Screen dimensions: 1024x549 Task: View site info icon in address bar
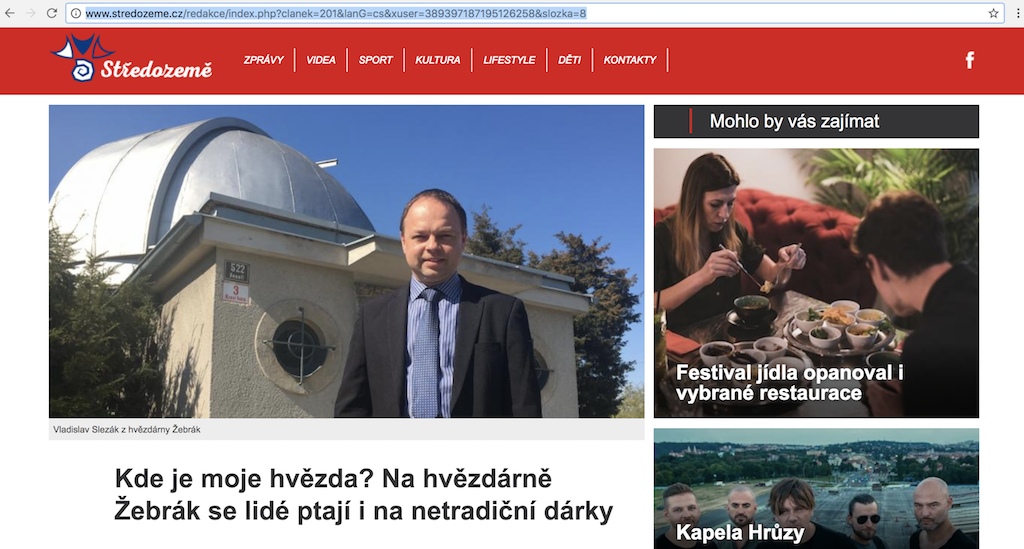76,13
